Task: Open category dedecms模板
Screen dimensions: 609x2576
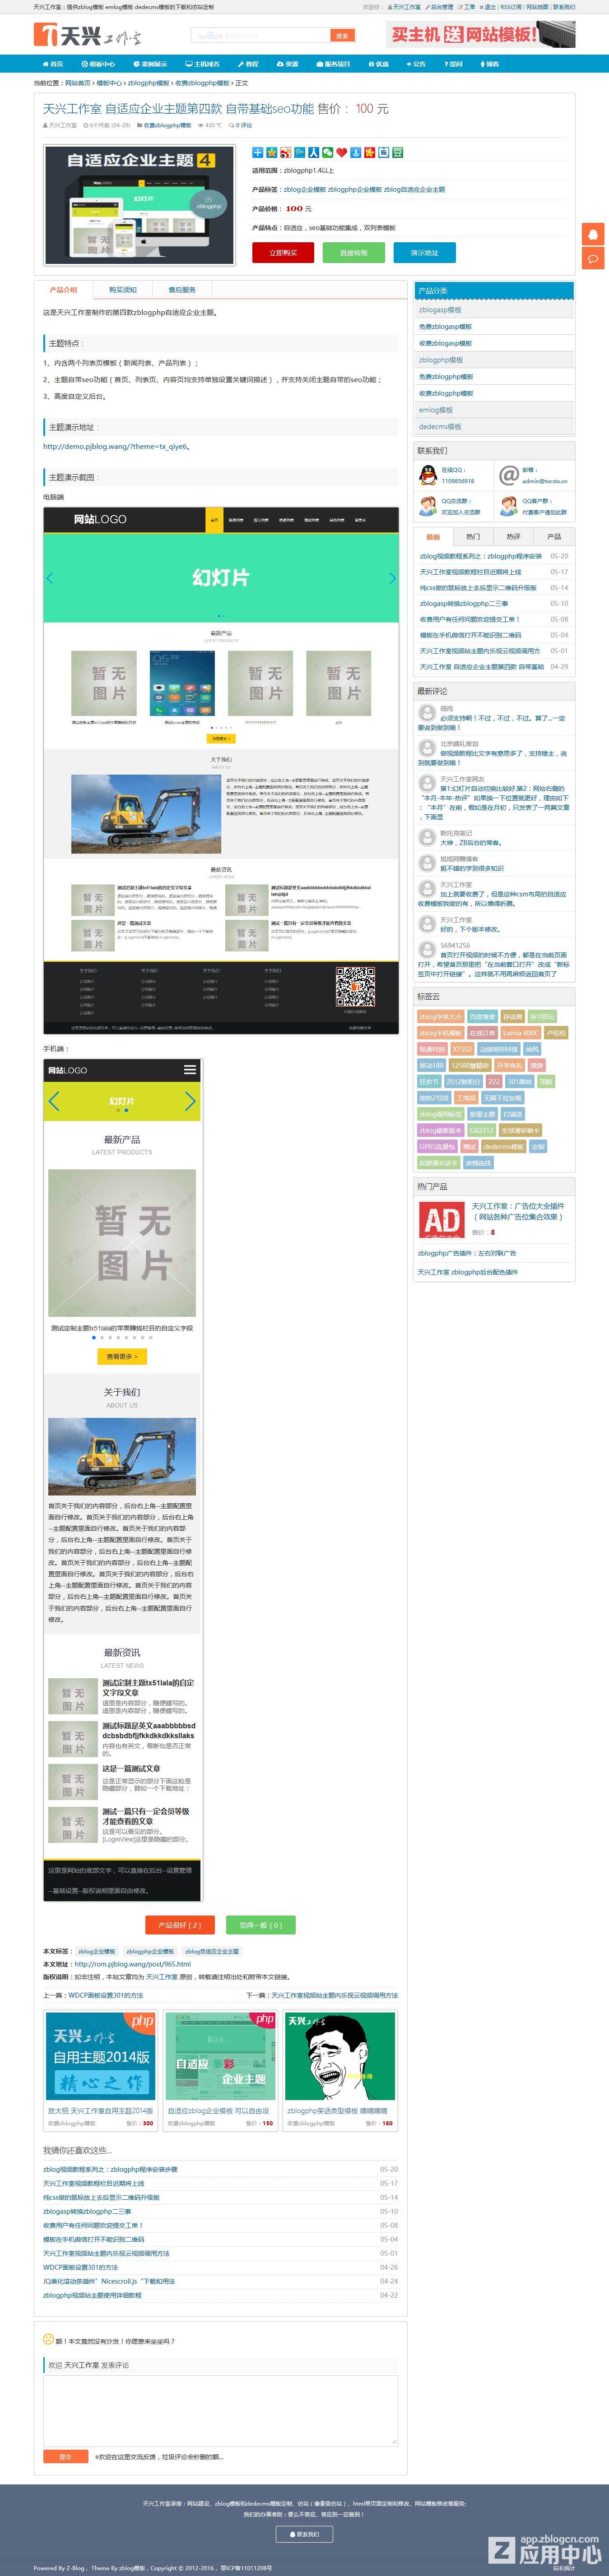Action: pos(440,427)
